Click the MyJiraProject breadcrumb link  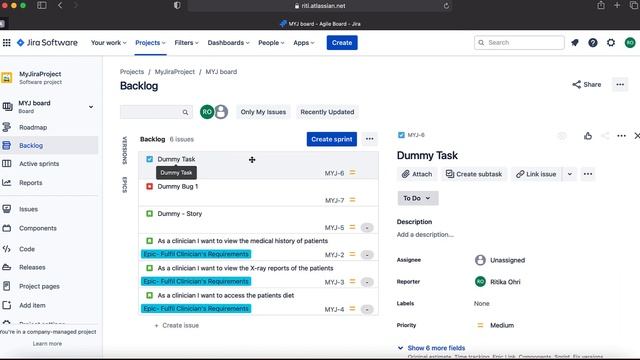coord(175,71)
